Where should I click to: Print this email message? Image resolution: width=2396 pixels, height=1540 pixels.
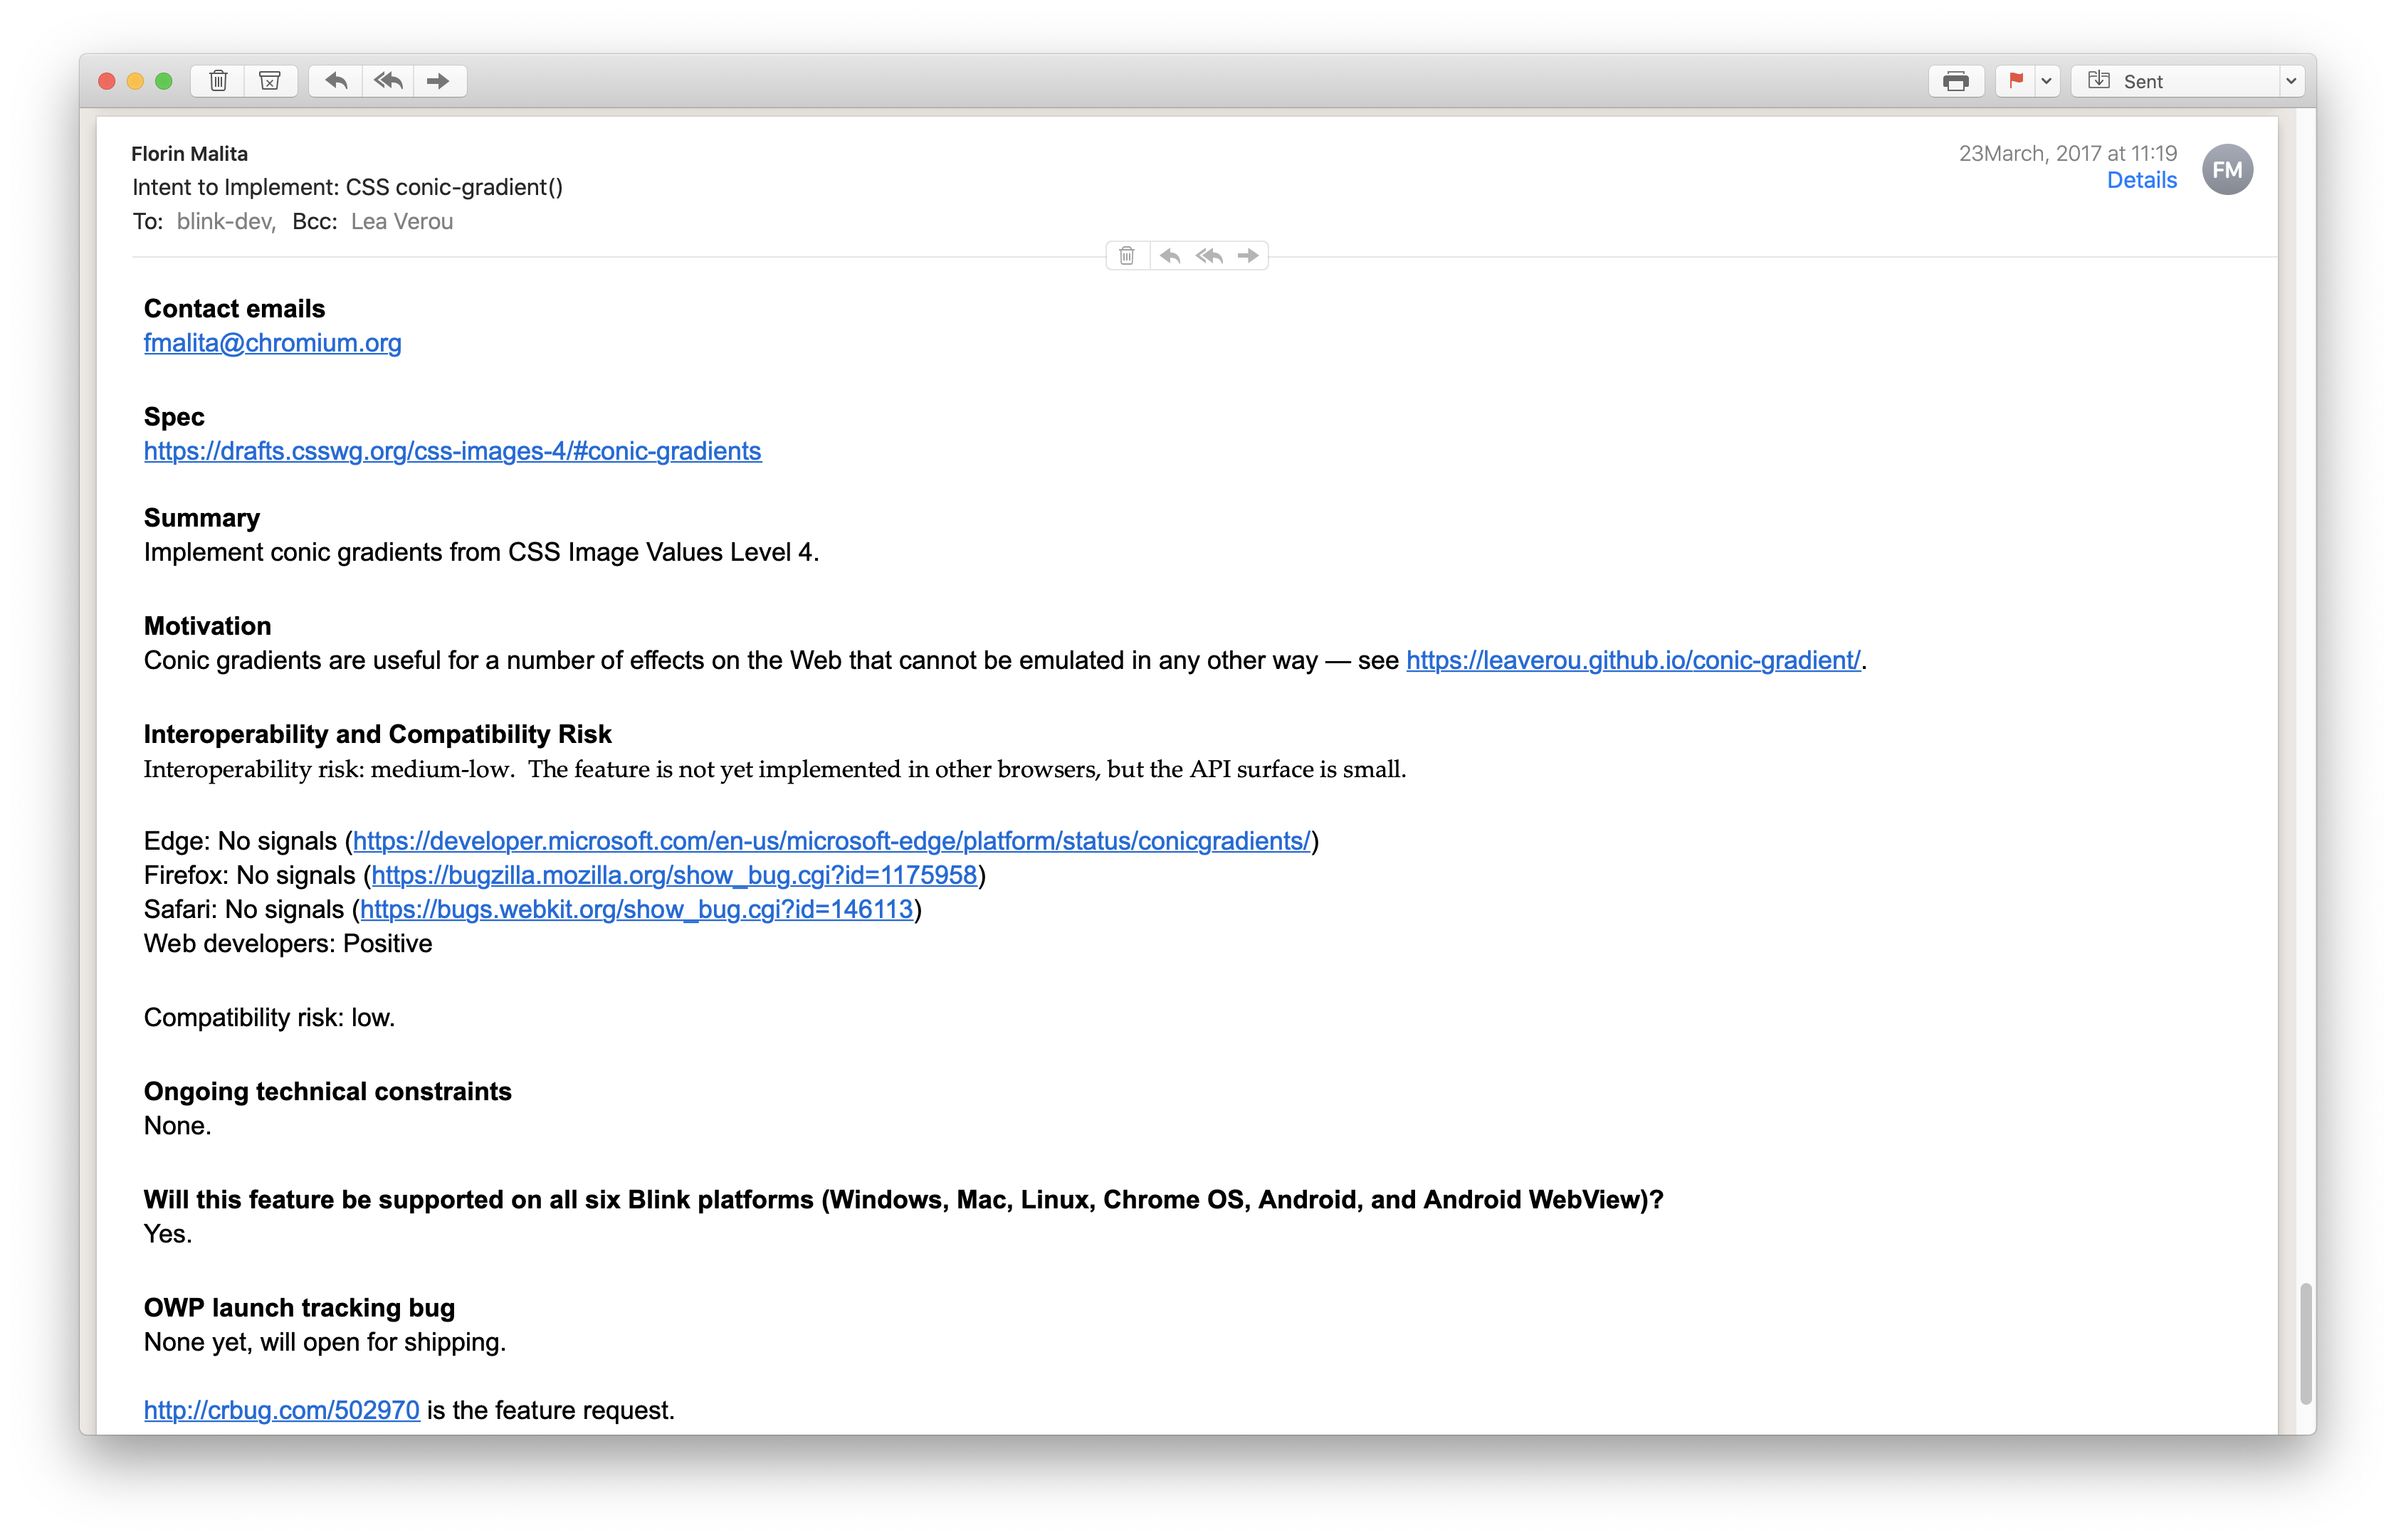click(x=1956, y=81)
